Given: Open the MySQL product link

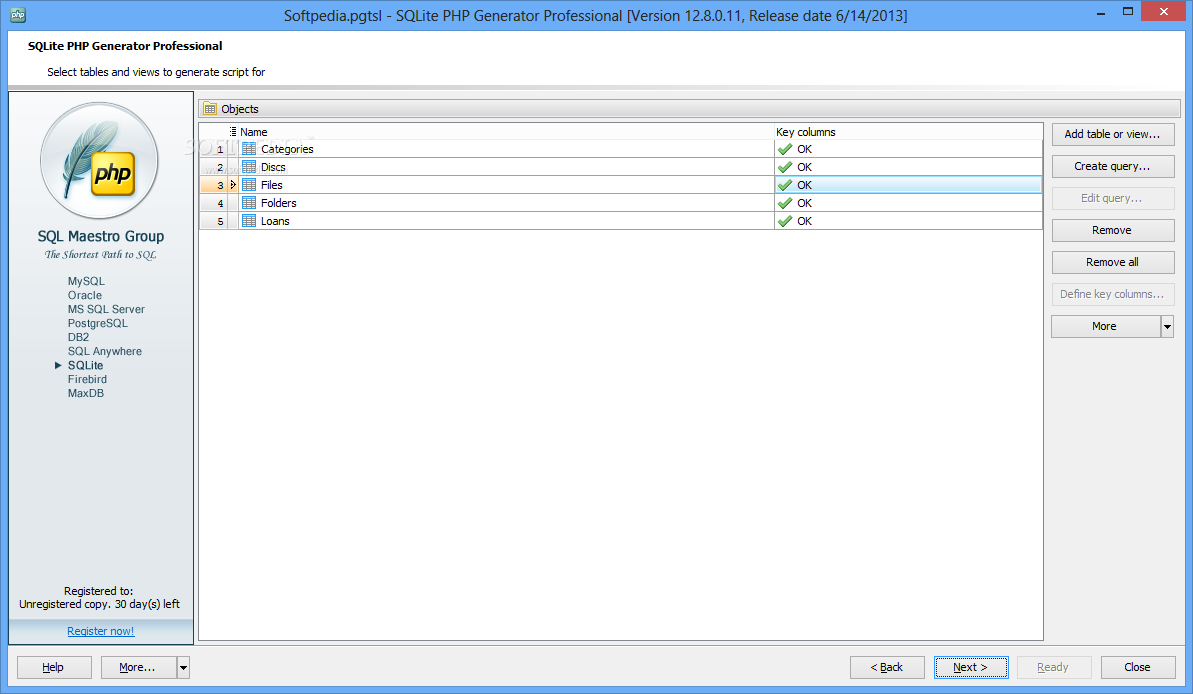Looking at the screenshot, I should pos(86,281).
